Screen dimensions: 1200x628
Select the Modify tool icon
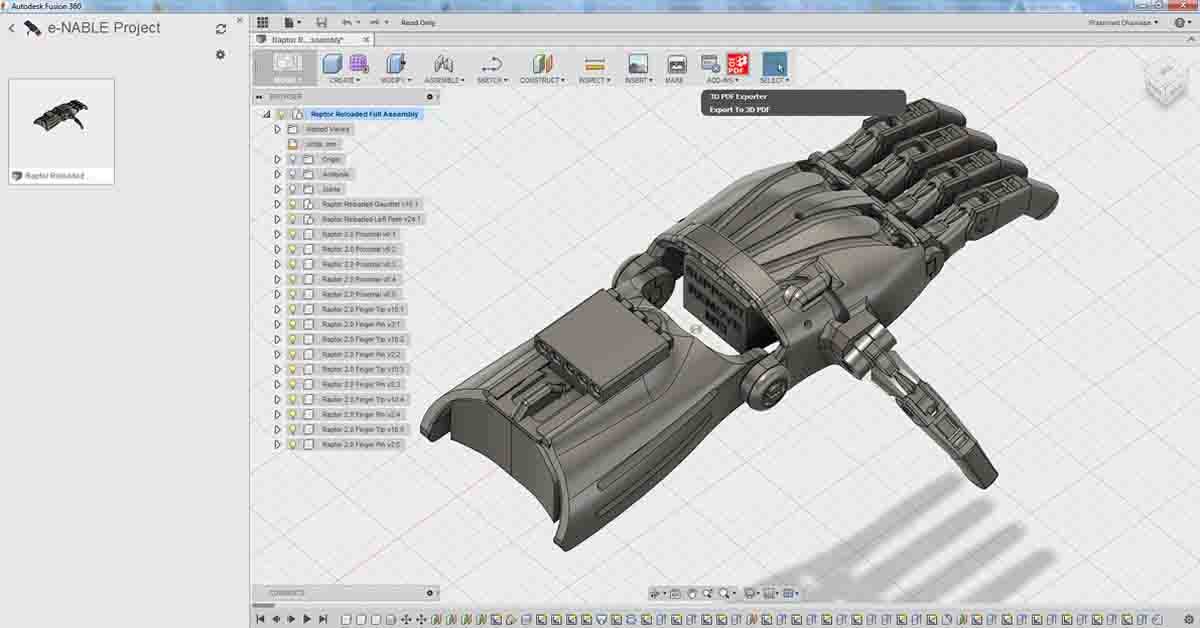coord(393,62)
